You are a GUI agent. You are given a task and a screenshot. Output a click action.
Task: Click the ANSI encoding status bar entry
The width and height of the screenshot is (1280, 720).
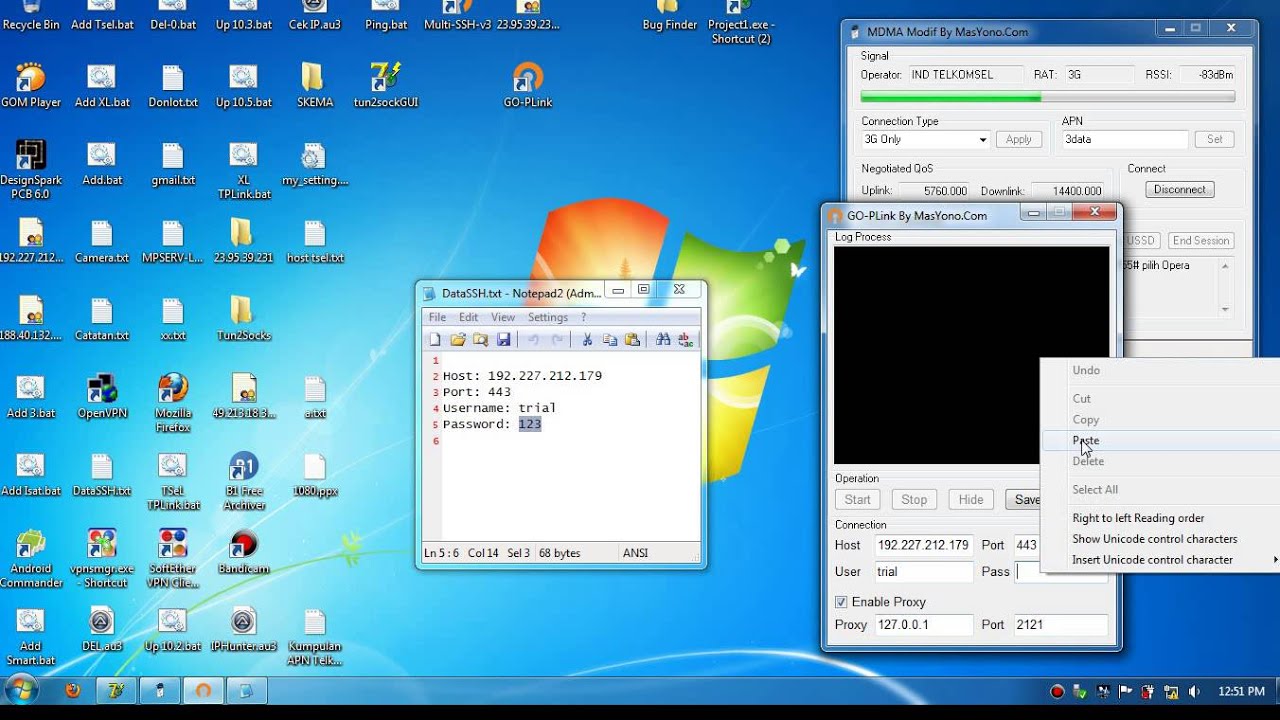click(635, 553)
